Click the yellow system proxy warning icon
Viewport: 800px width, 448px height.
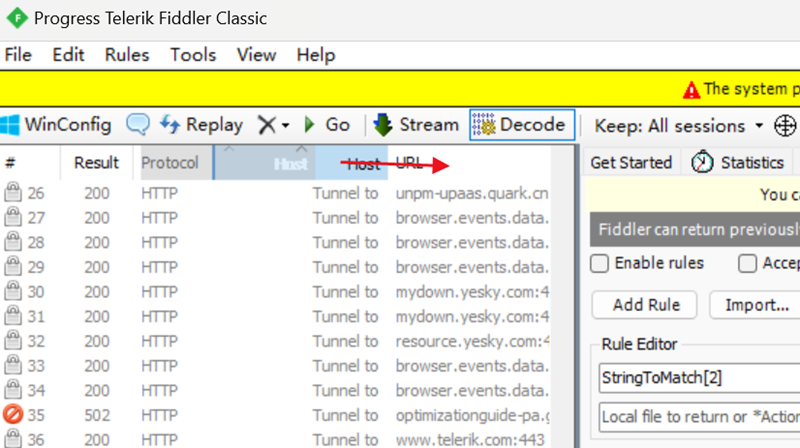(691, 90)
